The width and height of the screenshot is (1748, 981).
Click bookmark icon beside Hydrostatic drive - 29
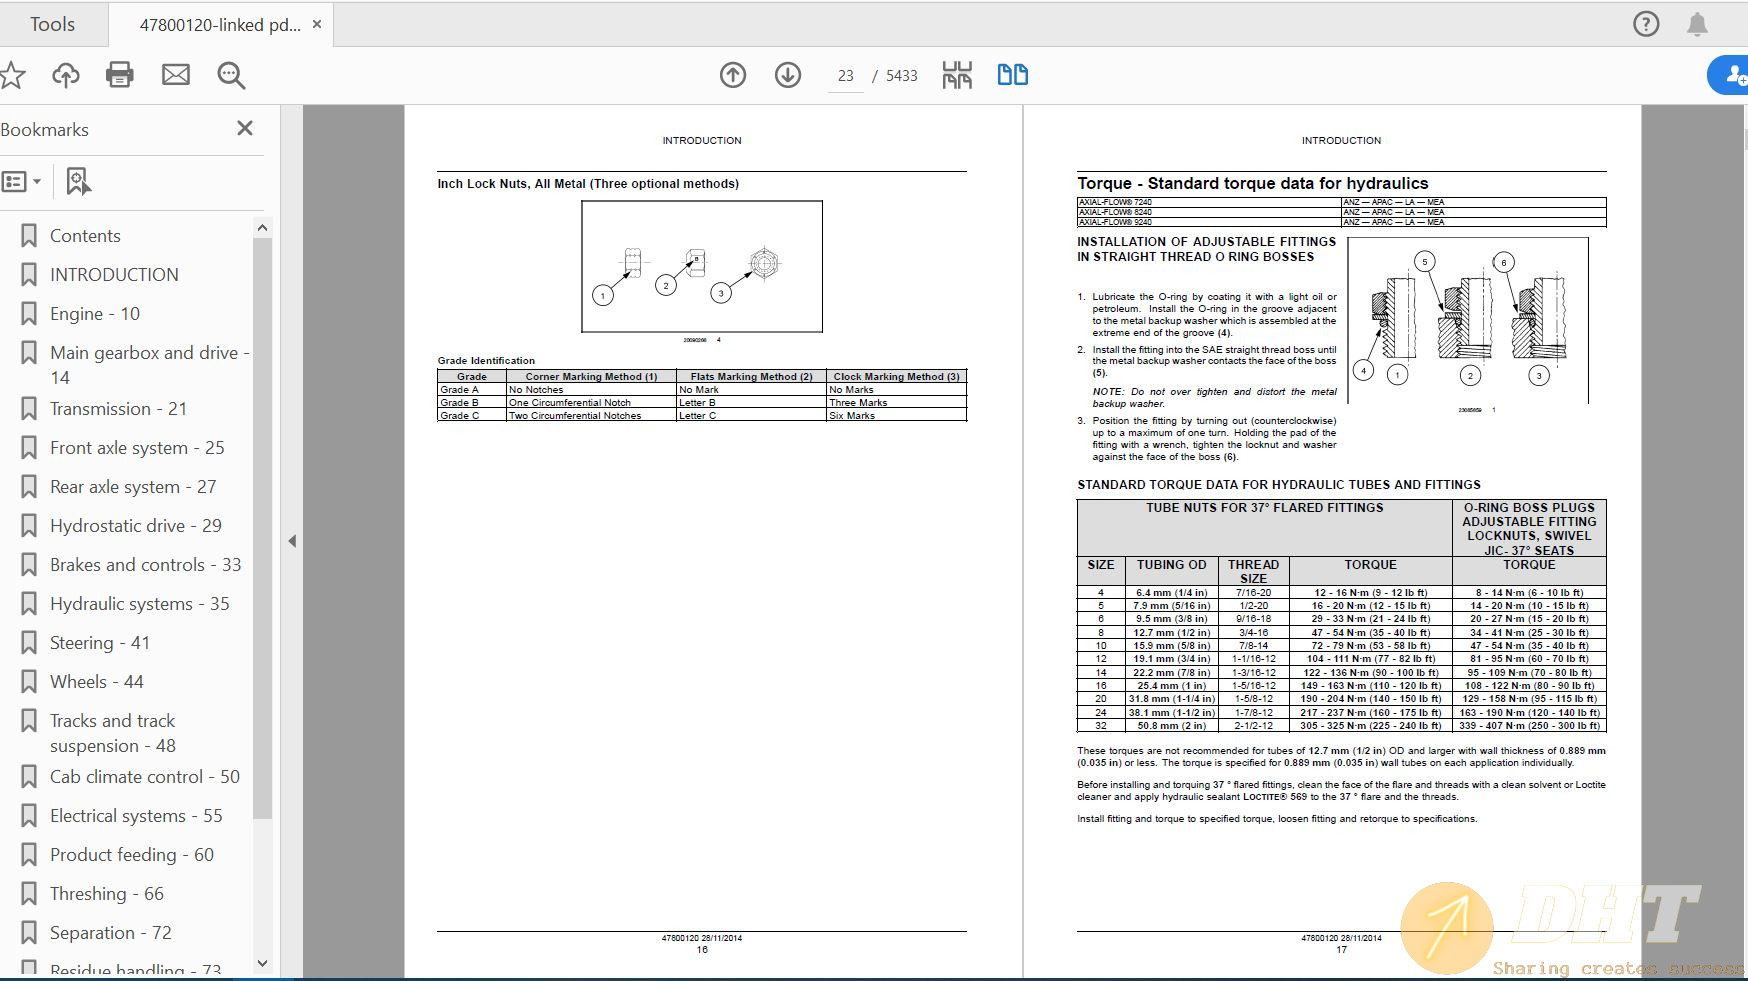click(x=29, y=526)
